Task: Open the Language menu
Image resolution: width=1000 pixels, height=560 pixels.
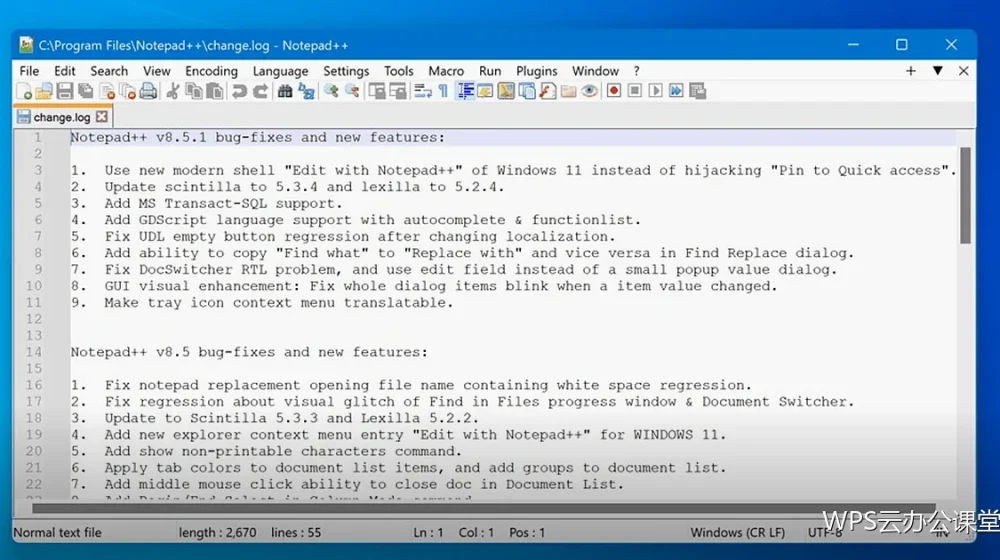Action: pos(280,71)
